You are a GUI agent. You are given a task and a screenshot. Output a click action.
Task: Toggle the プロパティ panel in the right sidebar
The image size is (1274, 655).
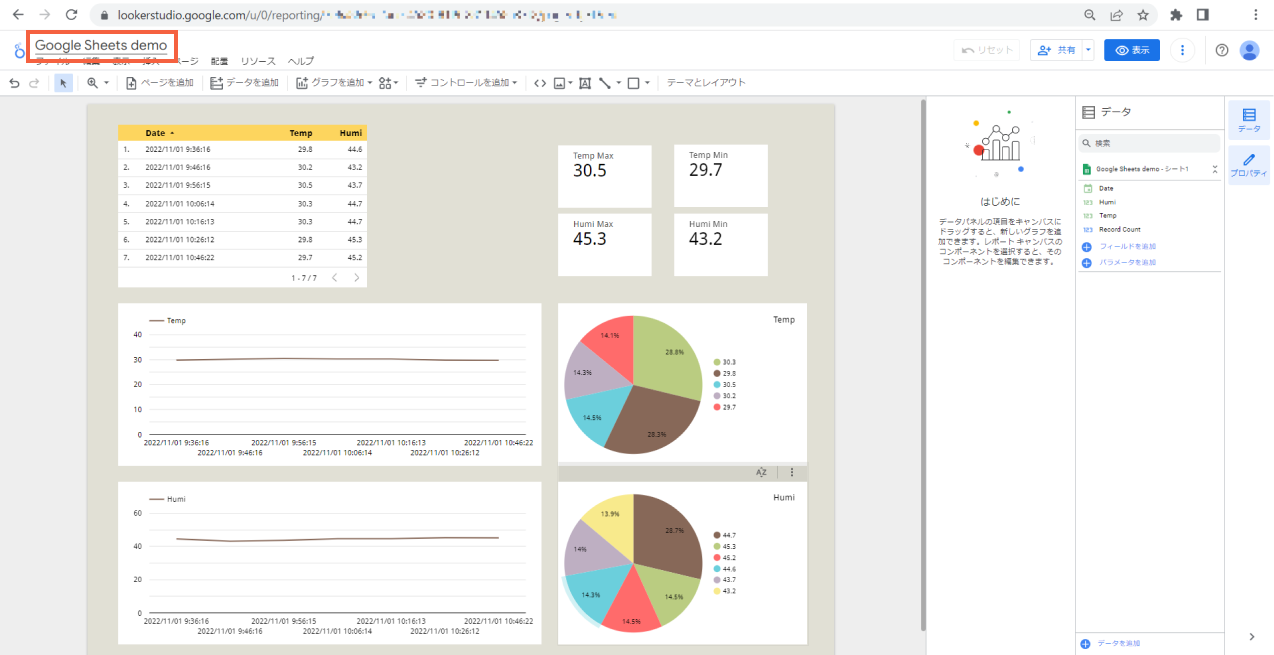1248,165
